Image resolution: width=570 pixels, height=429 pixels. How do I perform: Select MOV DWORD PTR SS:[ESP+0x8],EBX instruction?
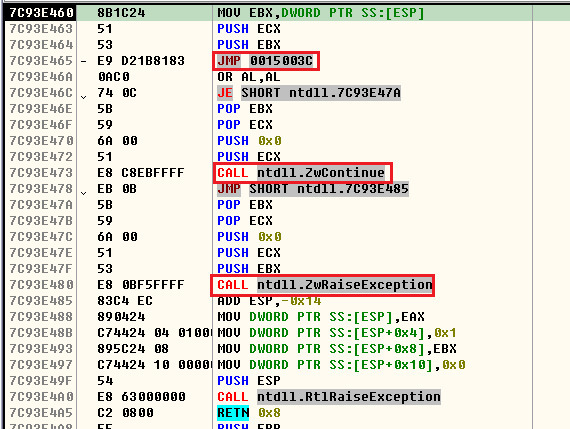point(337,349)
